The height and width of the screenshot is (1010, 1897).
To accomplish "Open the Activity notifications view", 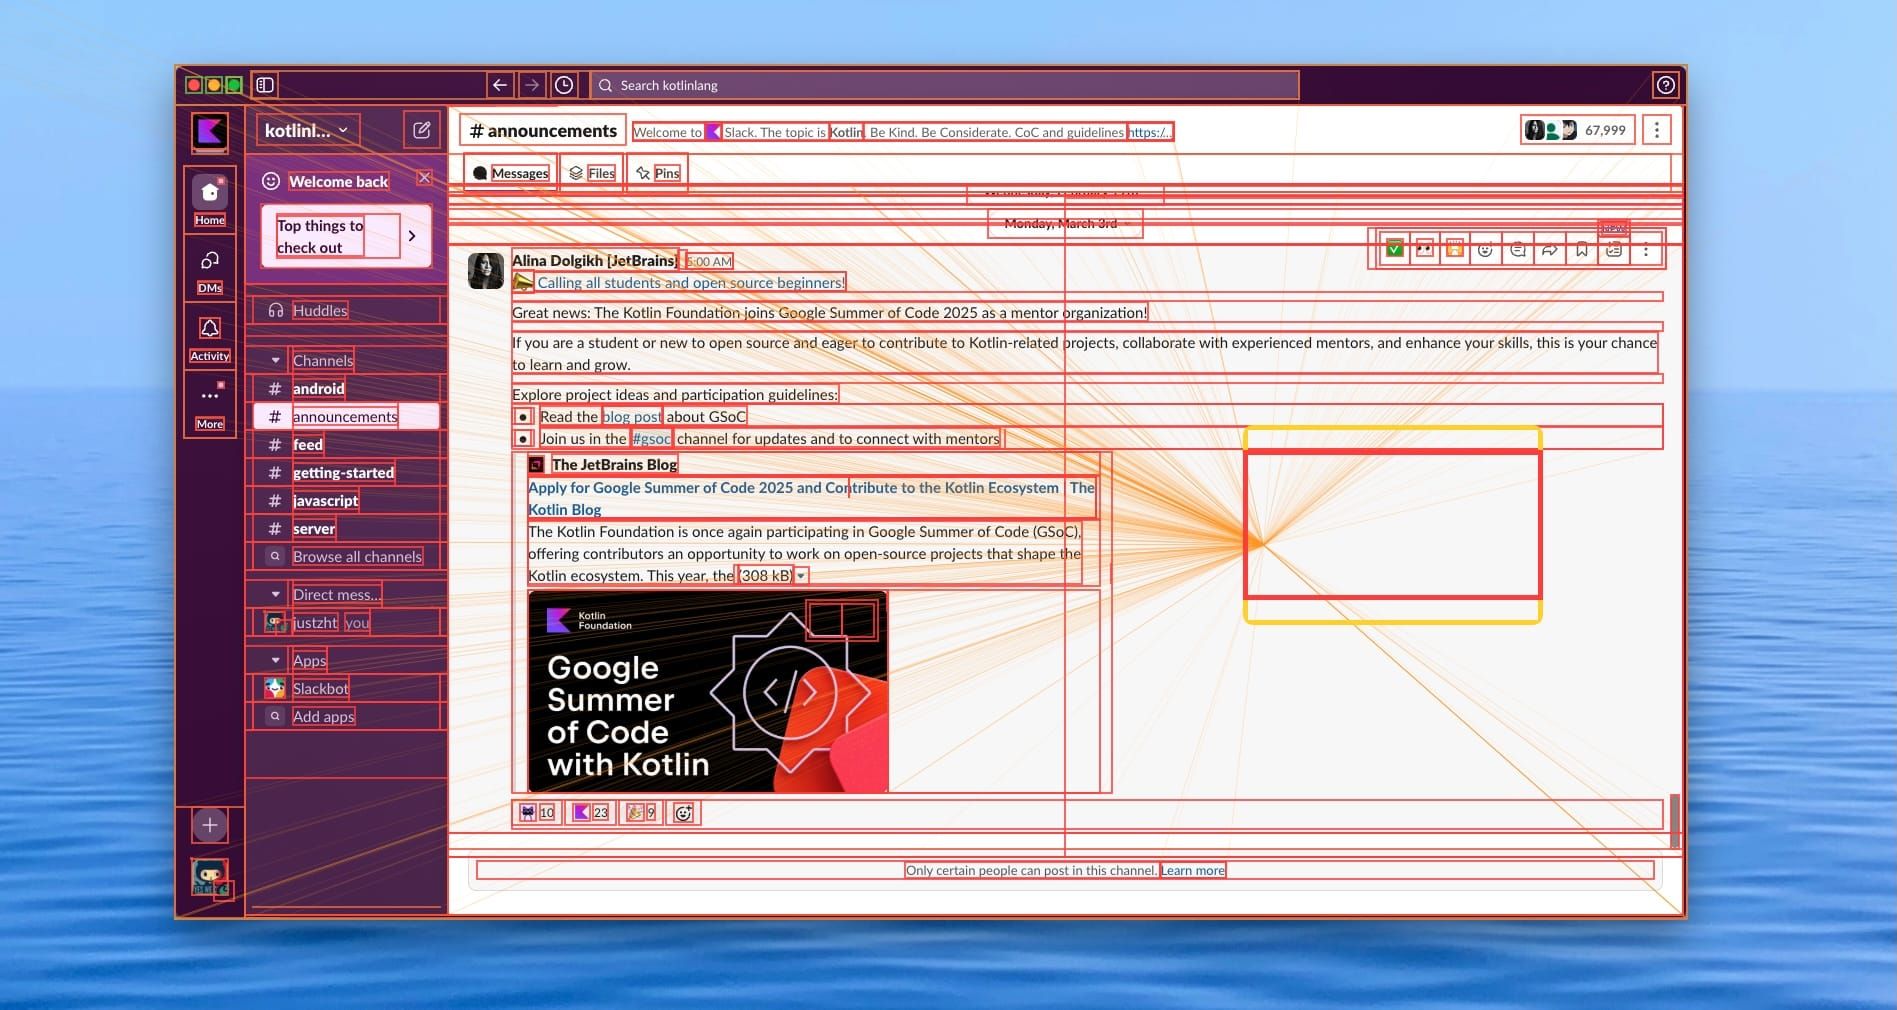I will pyautogui.click(x=210, y=336).
